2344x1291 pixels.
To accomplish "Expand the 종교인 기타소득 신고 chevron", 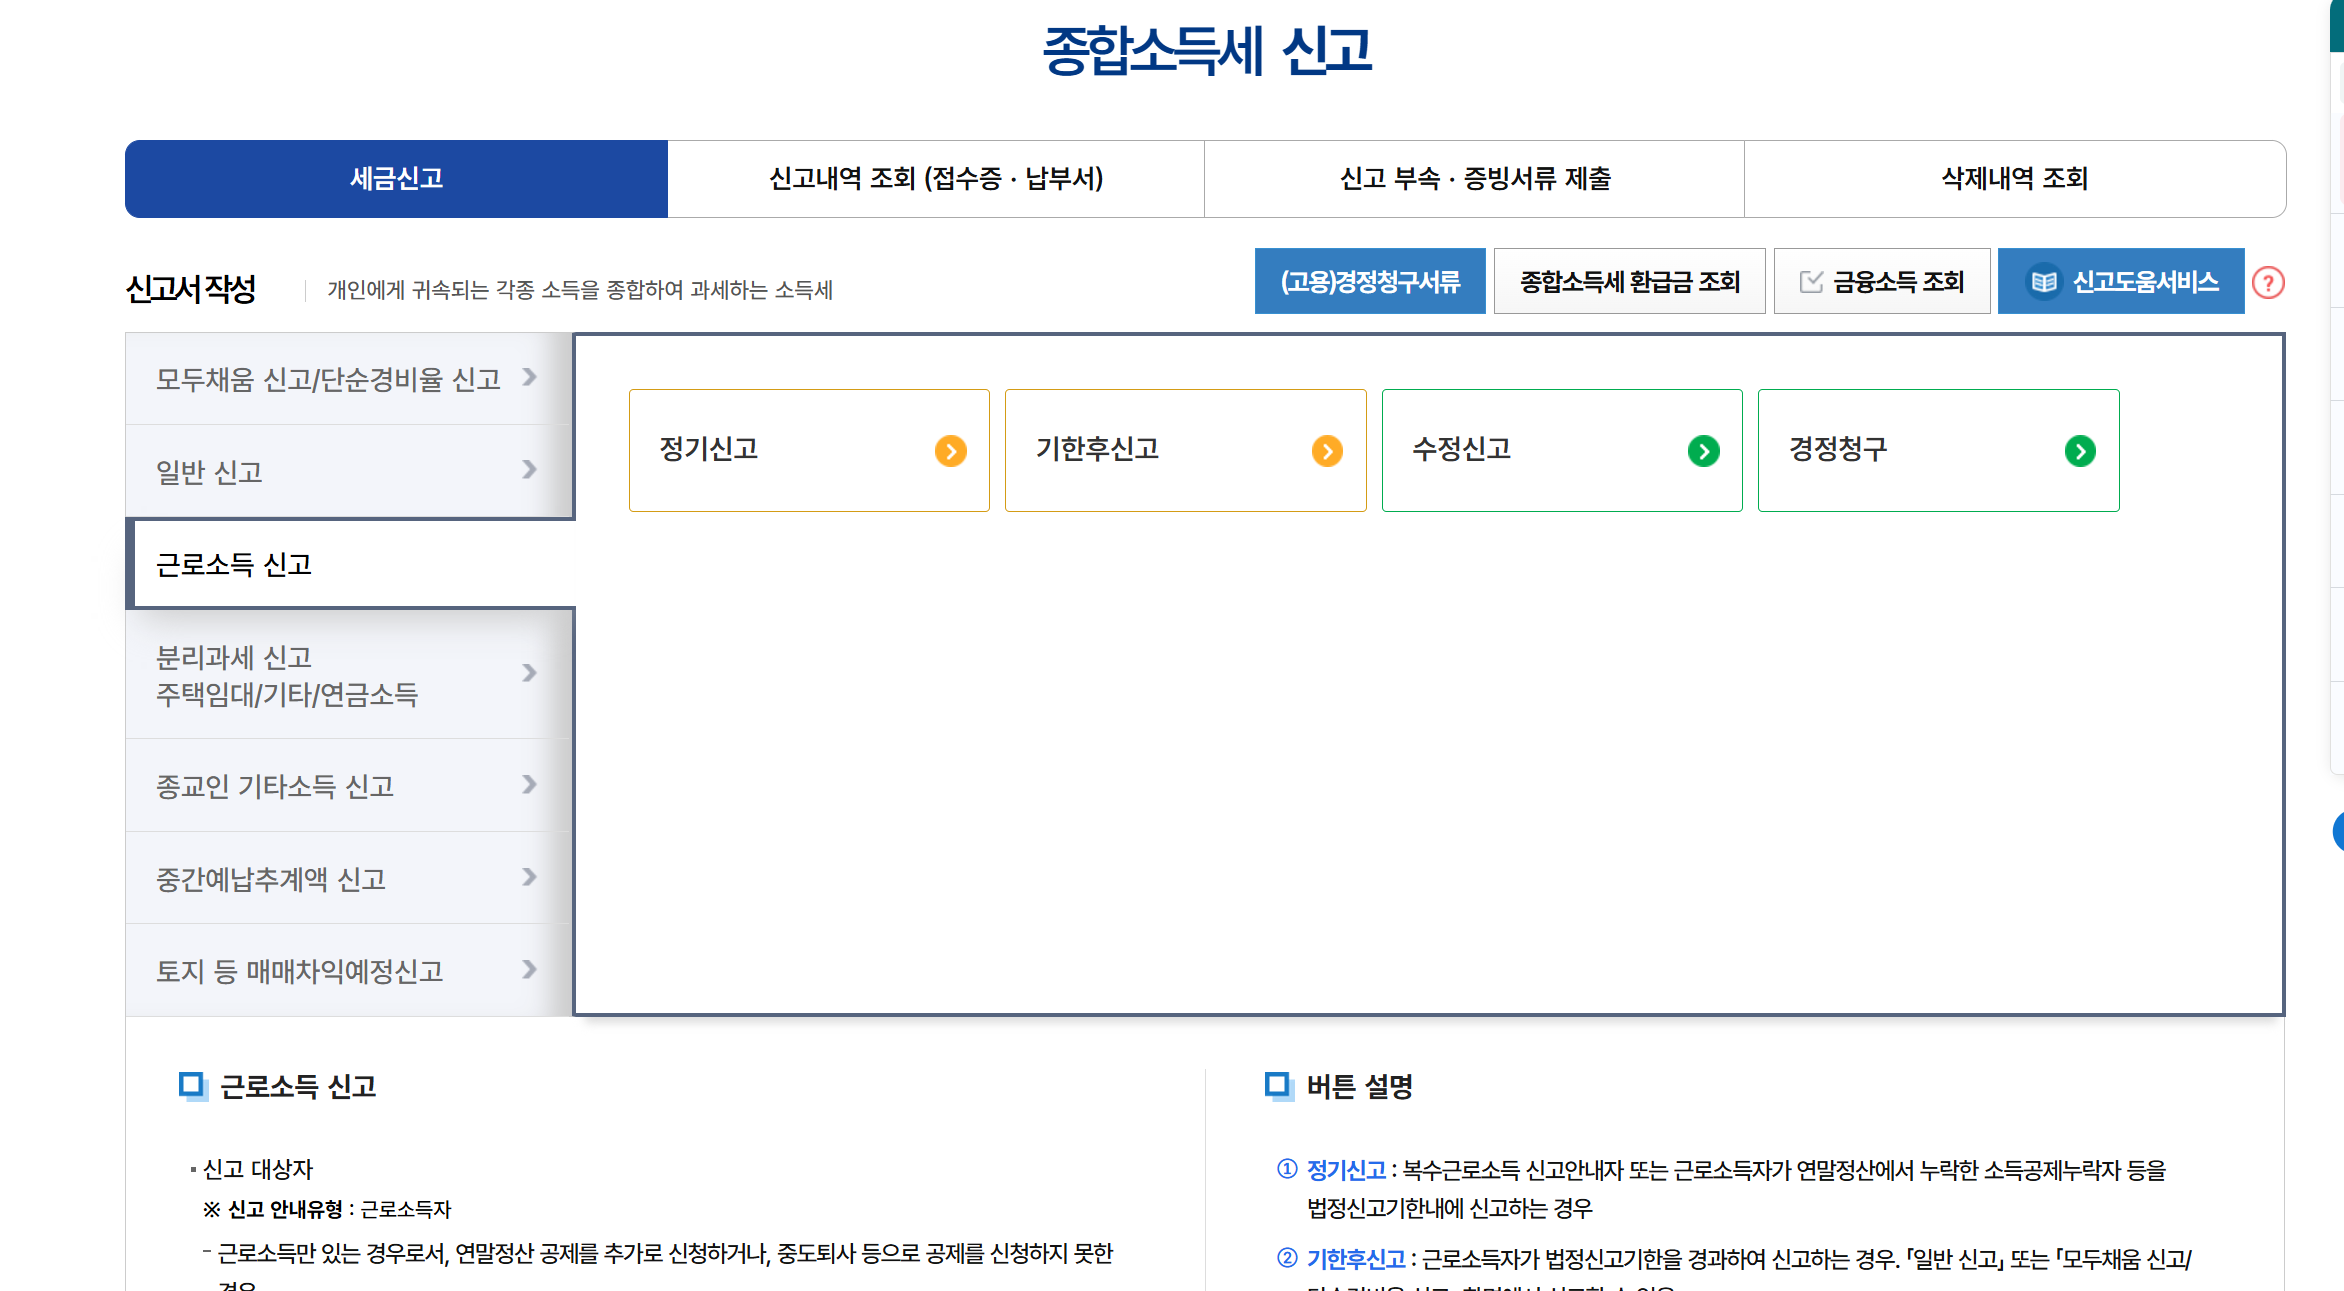I will [530, 785].
